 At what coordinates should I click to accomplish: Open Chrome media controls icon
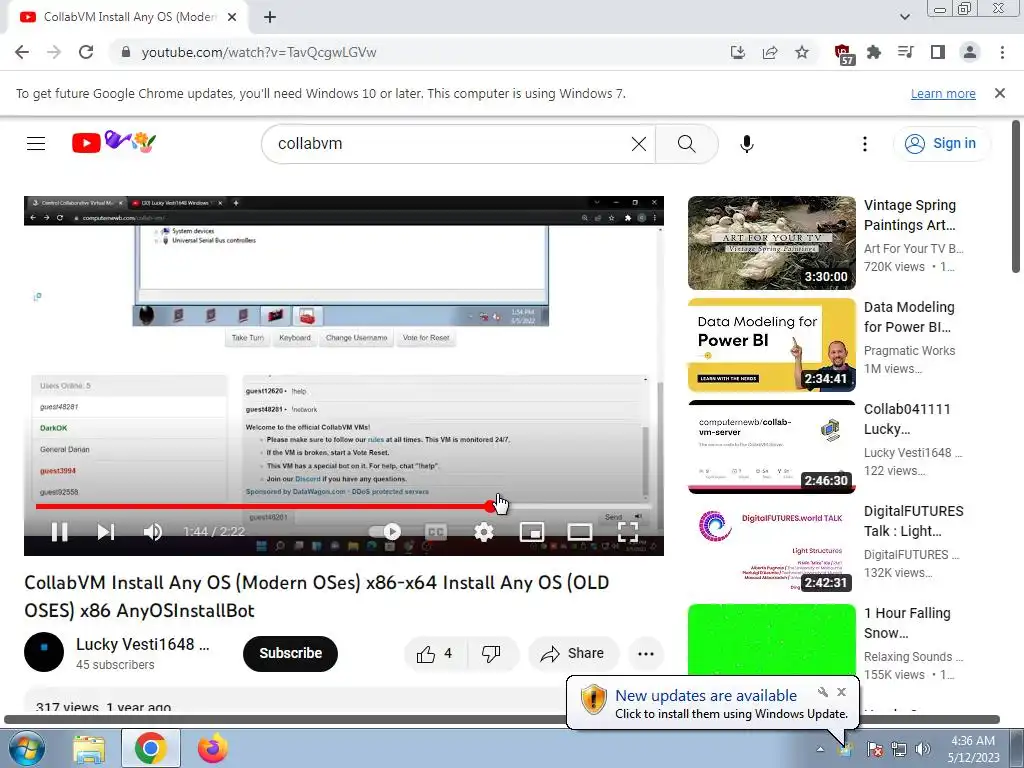click(x=905, y=52)
